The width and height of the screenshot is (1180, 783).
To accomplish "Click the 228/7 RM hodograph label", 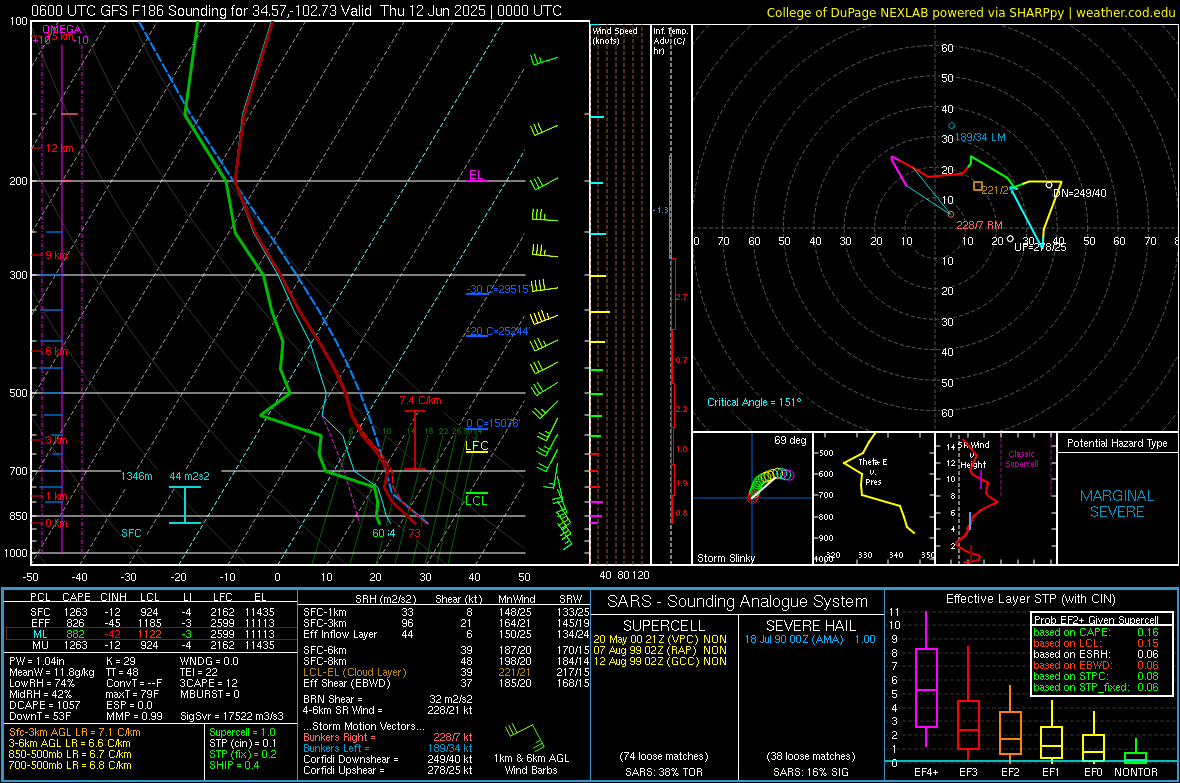I will 979,225.
